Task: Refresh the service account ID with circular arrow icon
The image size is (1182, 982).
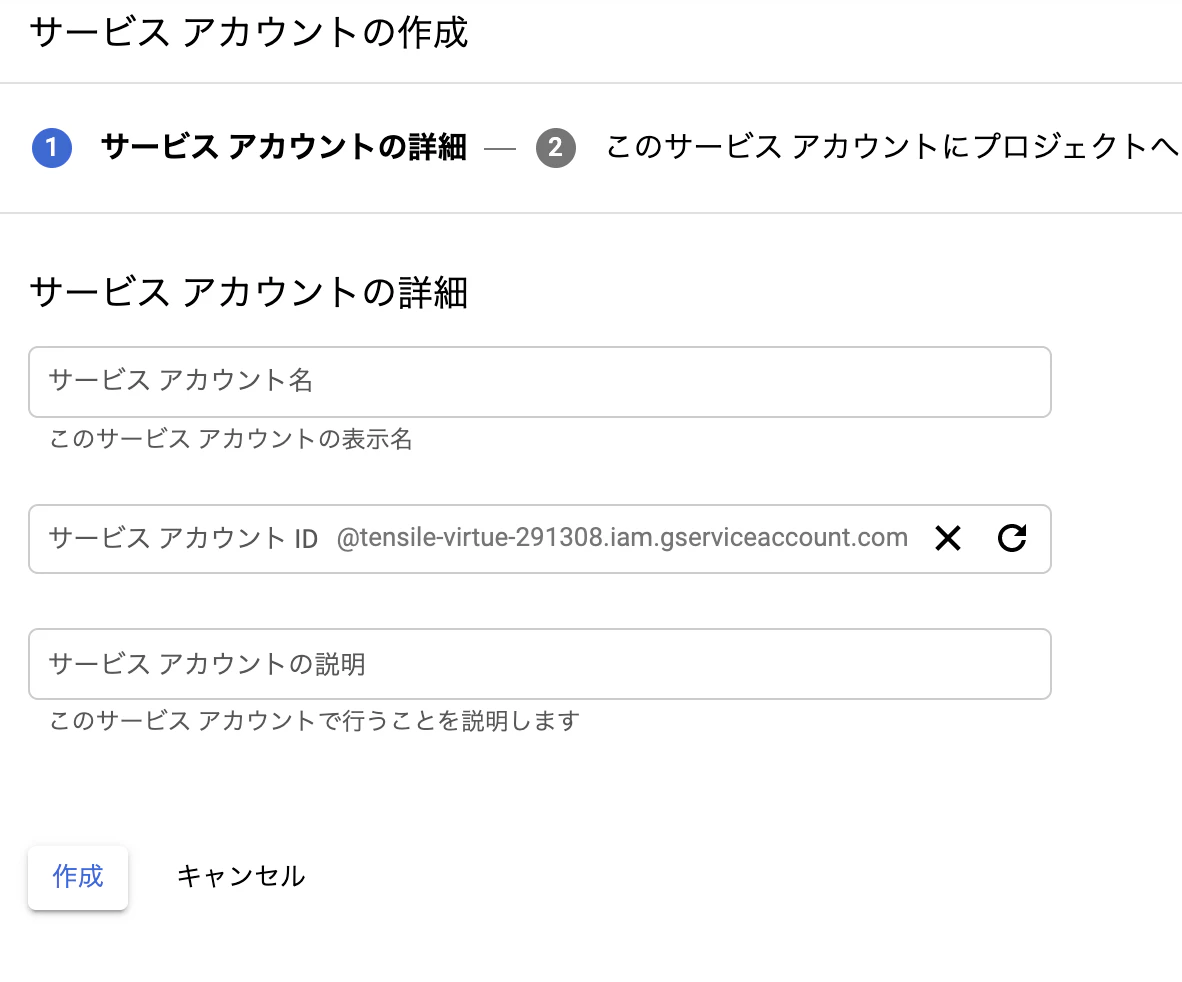Action: pos(1012,538)
